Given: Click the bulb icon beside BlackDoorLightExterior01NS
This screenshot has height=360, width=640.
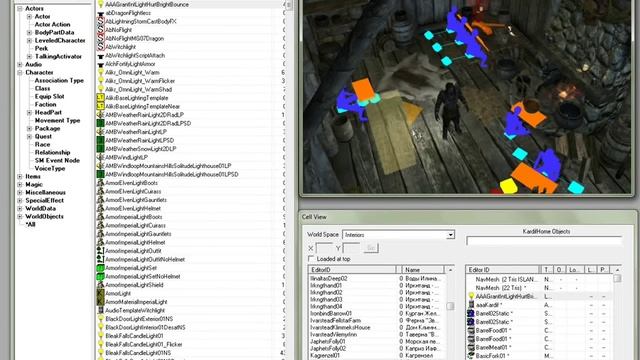Looking at the screenshot, I should (x=100, y=319).
